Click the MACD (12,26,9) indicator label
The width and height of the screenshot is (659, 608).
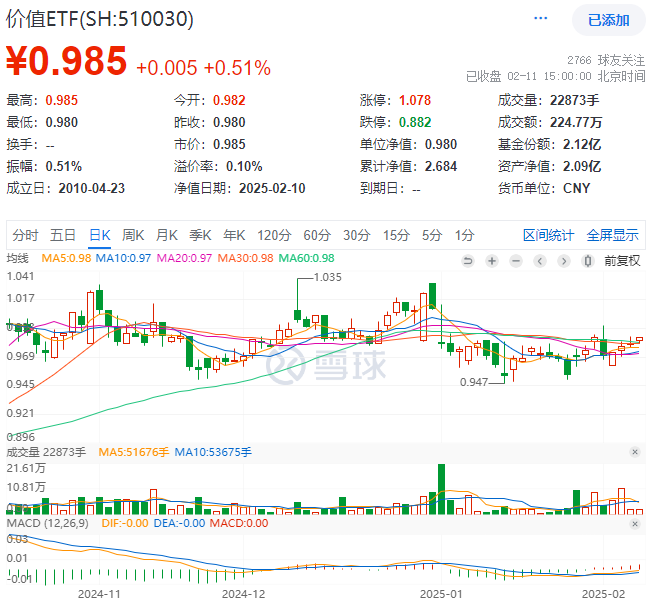[47, 523]
